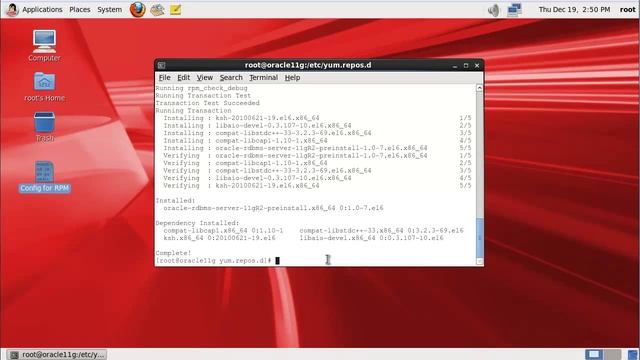Click the terminal title bar text root@oracle11g:/etc/yum.repos.d

click(308, 65)
